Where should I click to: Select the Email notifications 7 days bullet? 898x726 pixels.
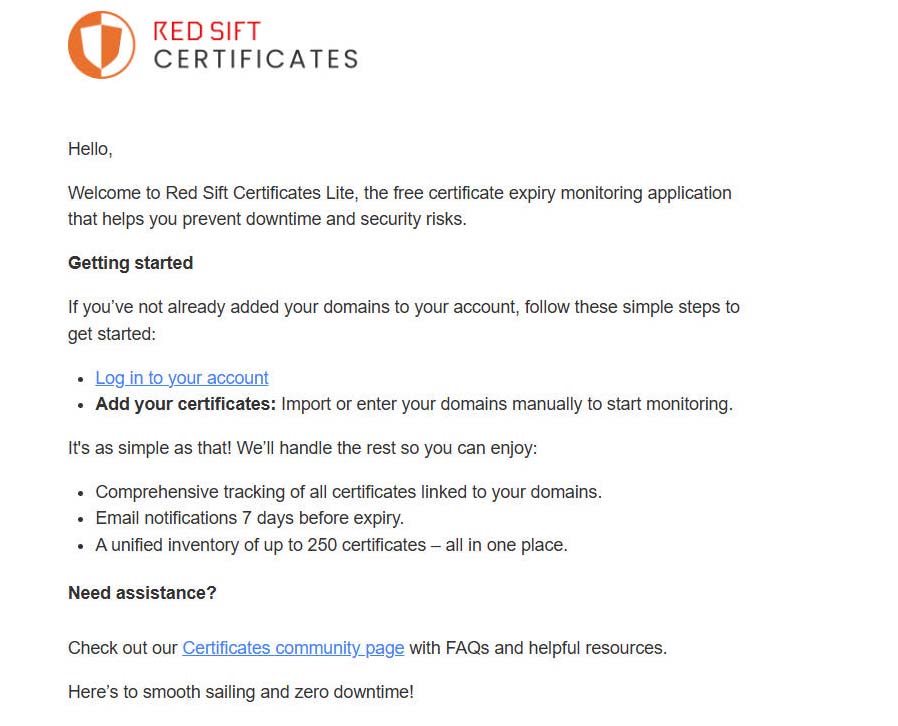coord(250,518)
